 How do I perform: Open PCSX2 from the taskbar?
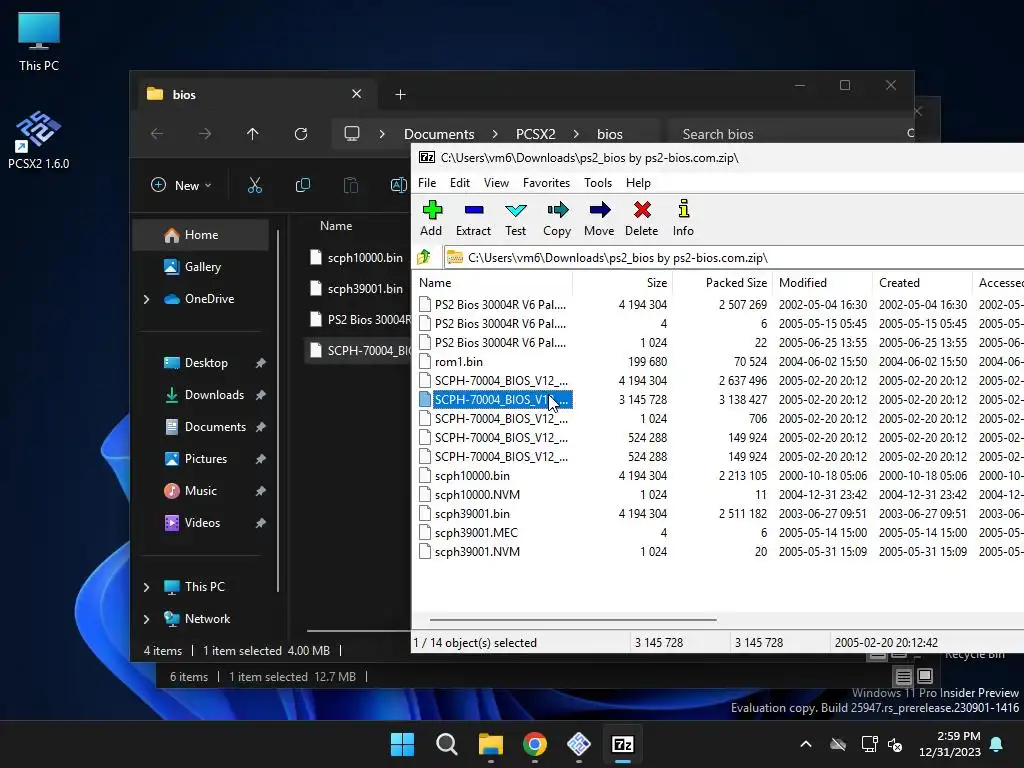(579, 744)
